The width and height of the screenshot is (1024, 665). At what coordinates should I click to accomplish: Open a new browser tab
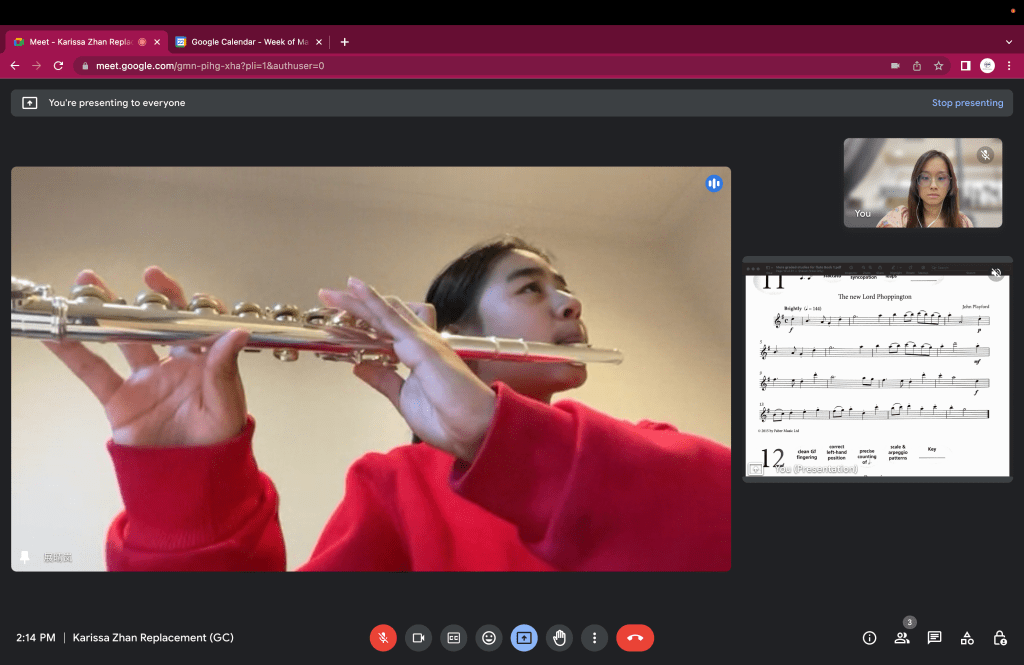(x=345, y=42)
